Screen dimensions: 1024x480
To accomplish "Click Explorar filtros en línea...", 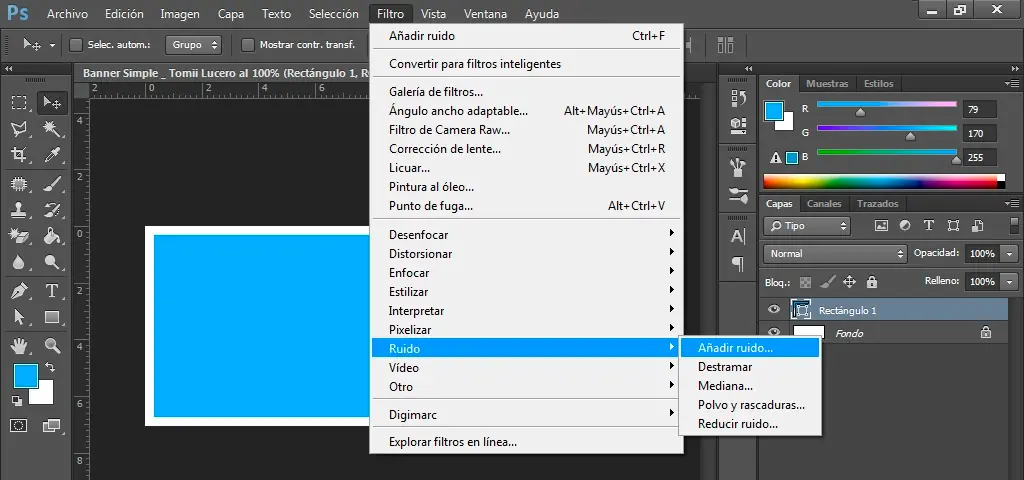I will [x=527, y=442].
